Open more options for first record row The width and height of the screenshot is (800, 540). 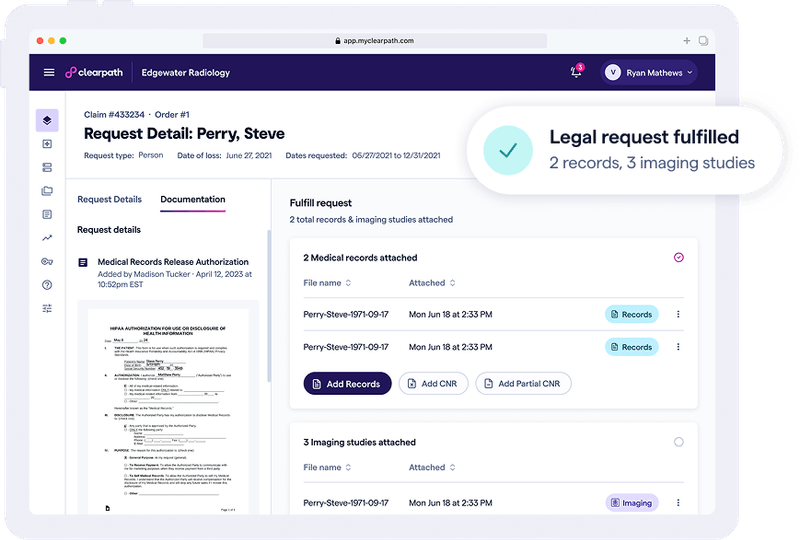(x=678, y=314)
